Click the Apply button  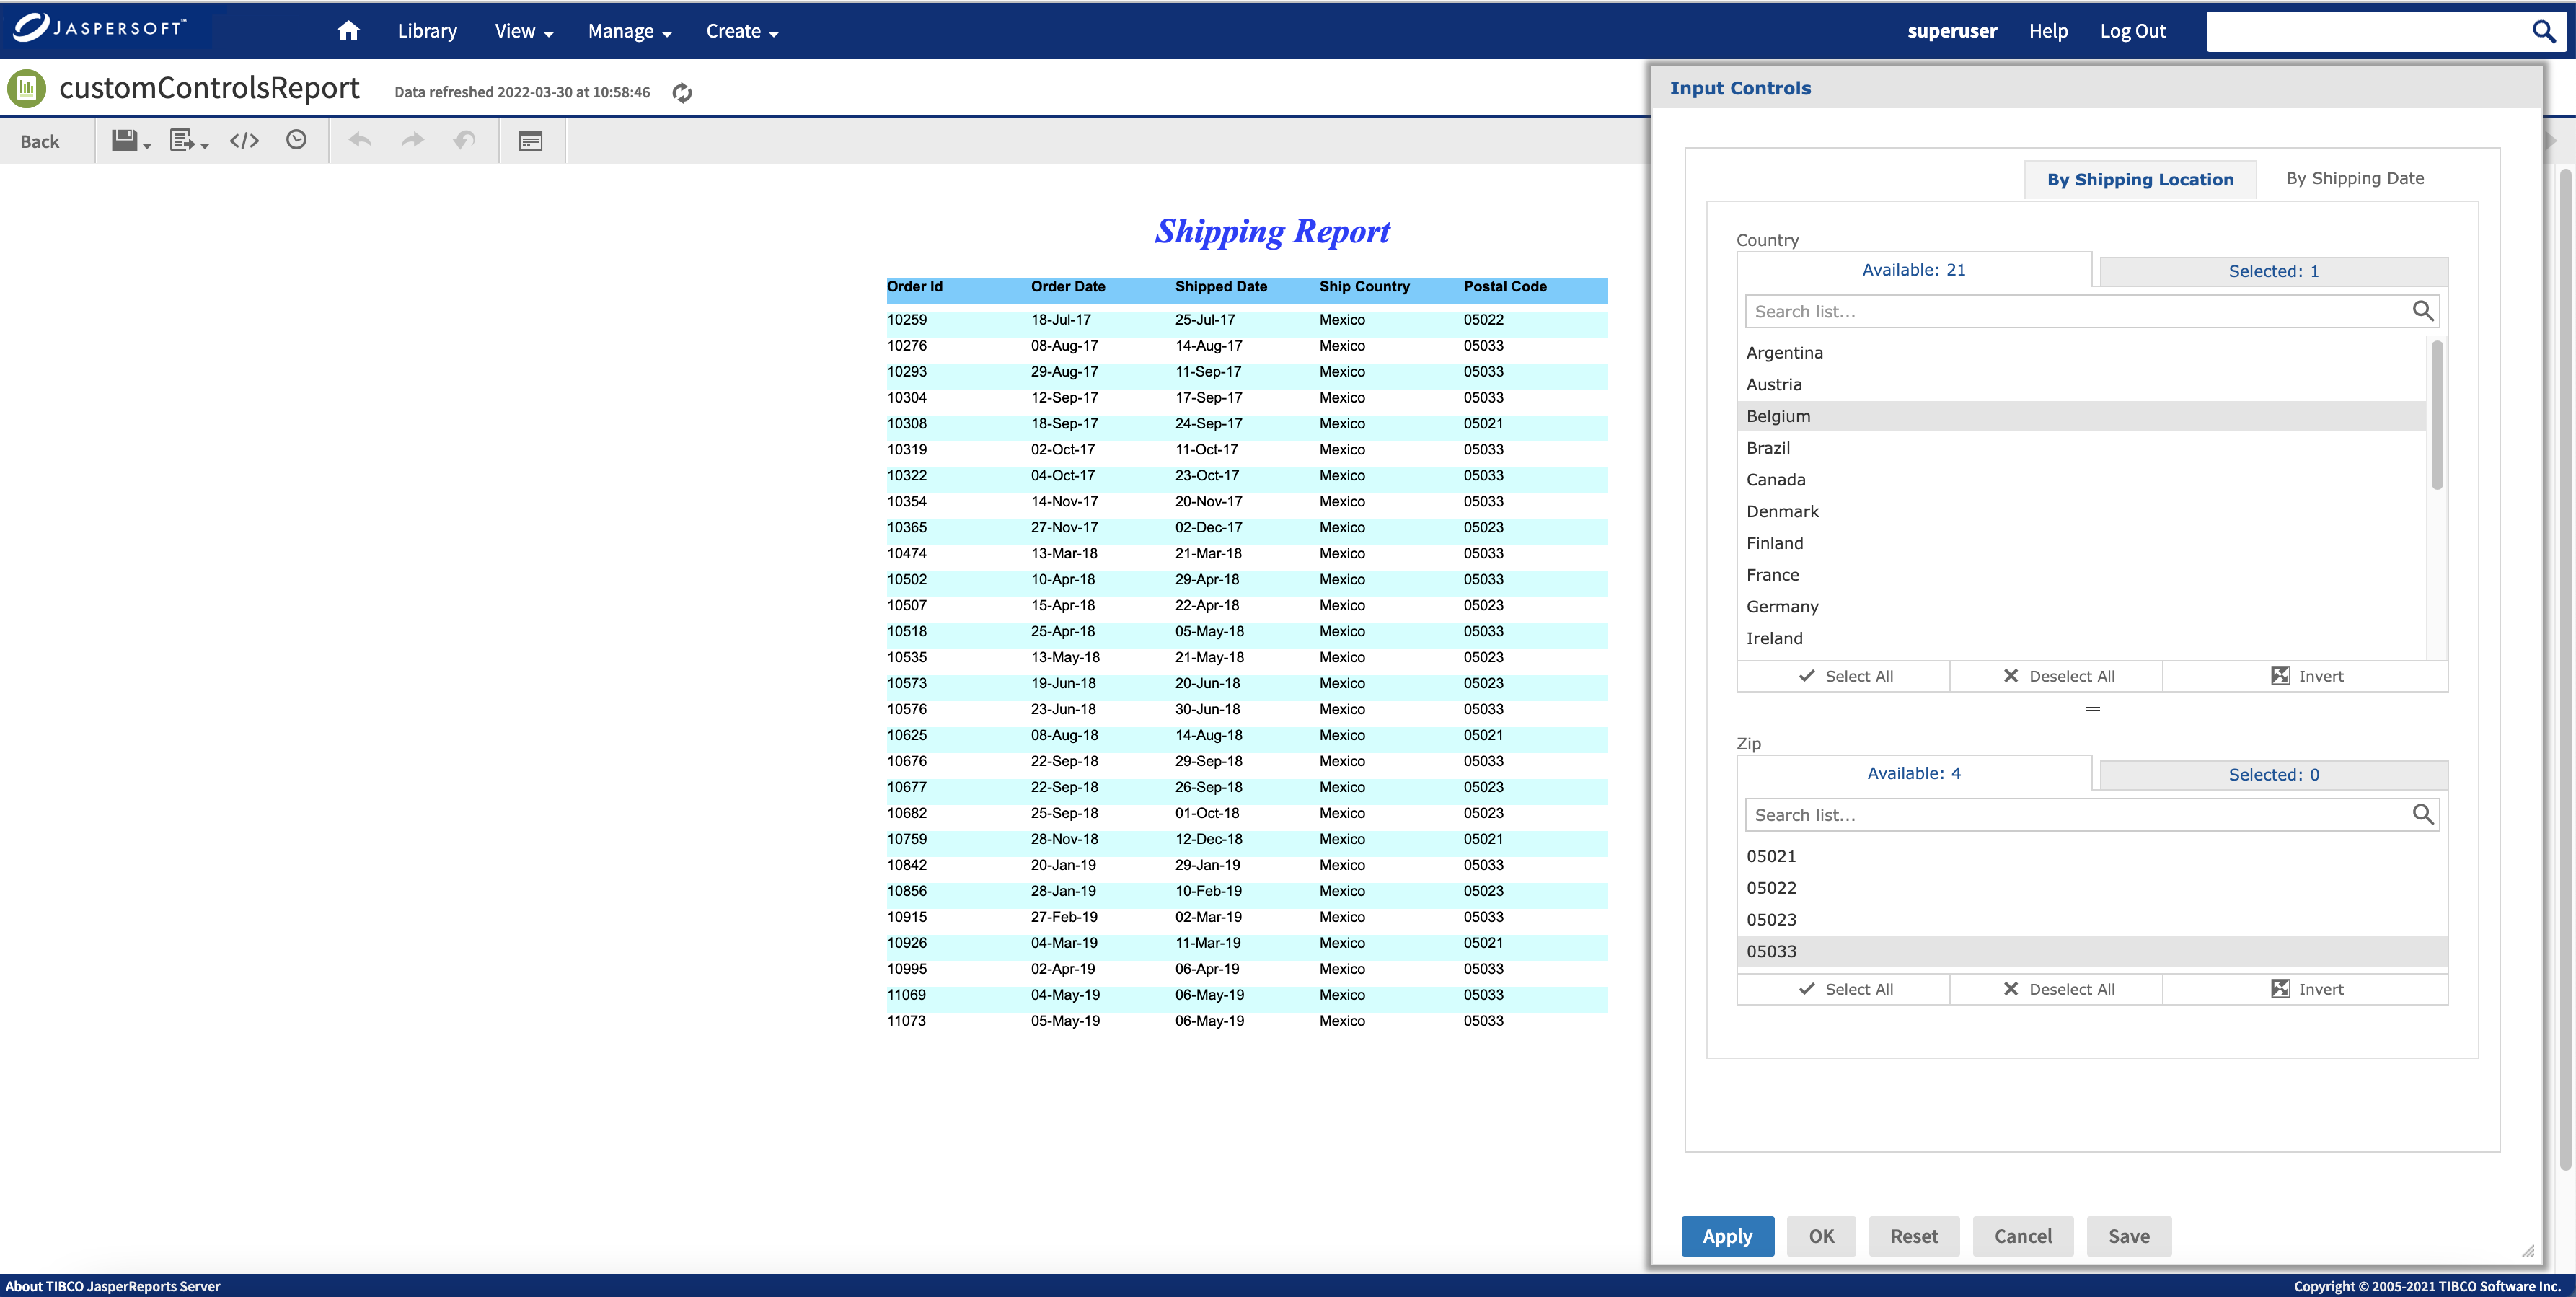(x=1728, y=1236)
